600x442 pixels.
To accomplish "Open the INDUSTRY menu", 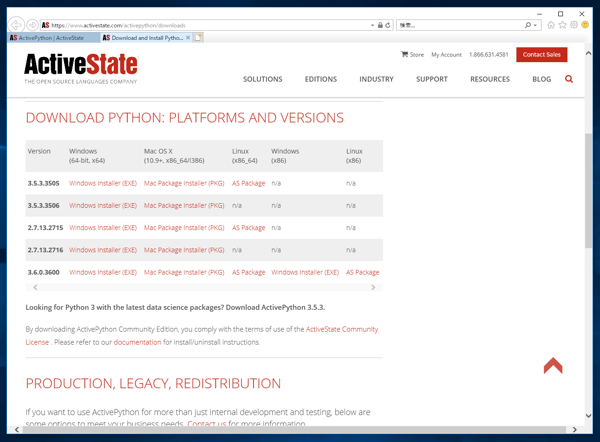I will tap(376, 79).
